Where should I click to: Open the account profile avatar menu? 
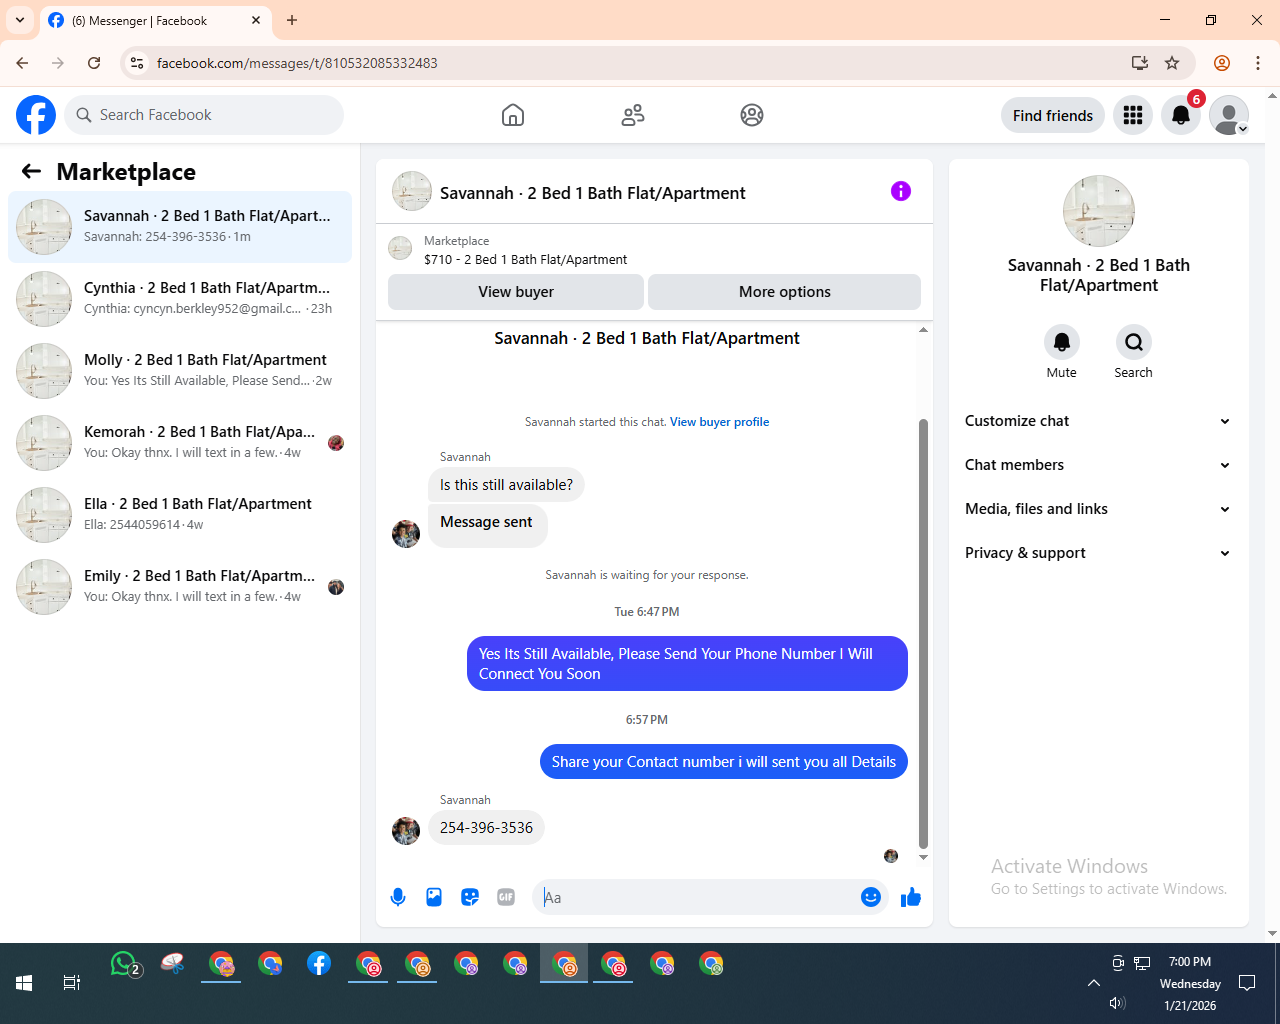[1229, 115]
